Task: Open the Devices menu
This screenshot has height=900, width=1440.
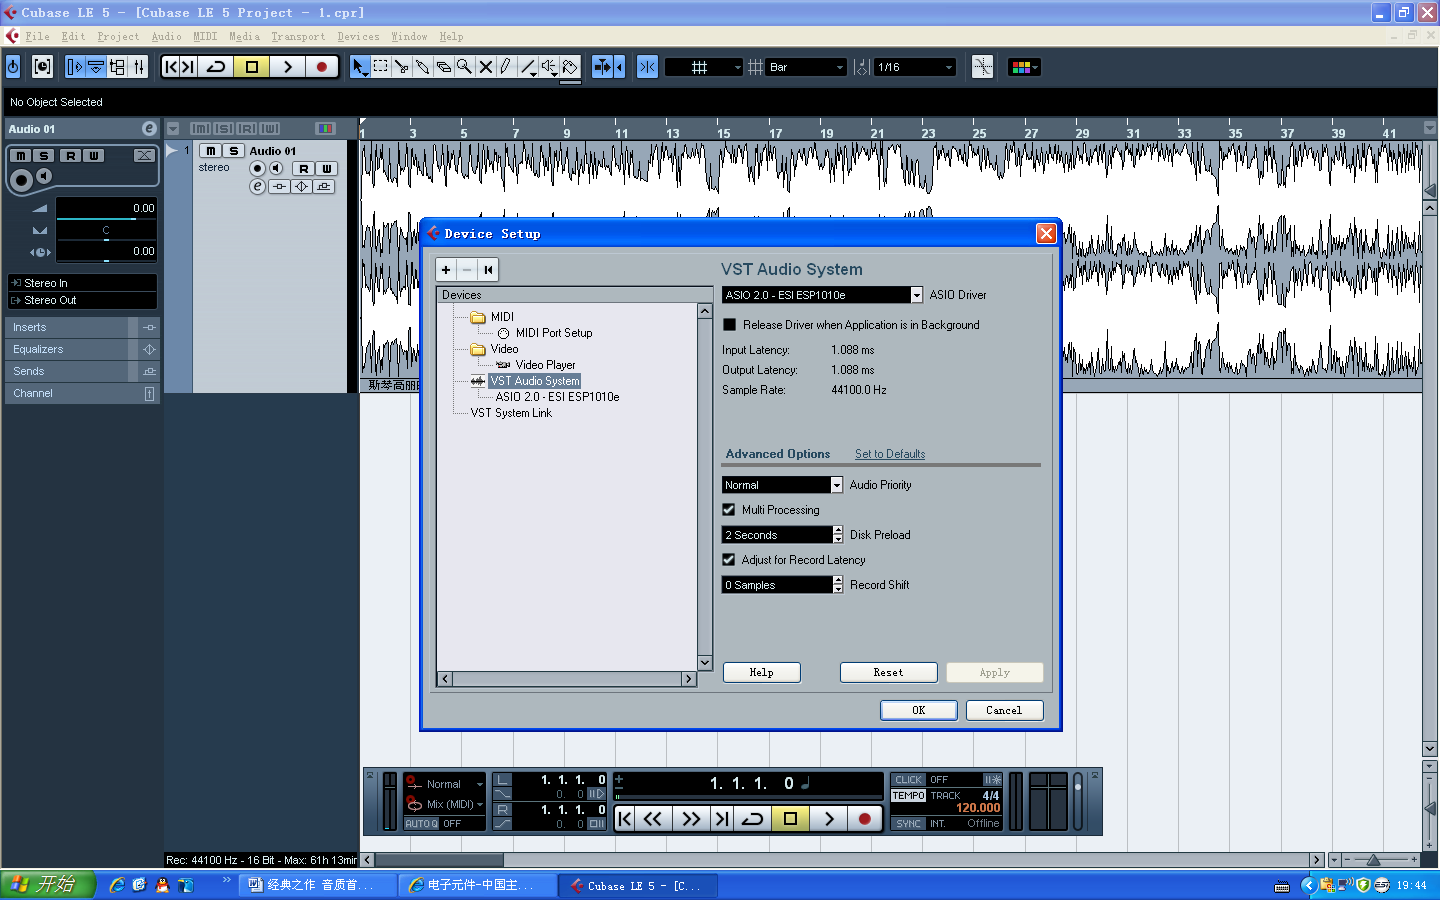Action: point(358,37)
